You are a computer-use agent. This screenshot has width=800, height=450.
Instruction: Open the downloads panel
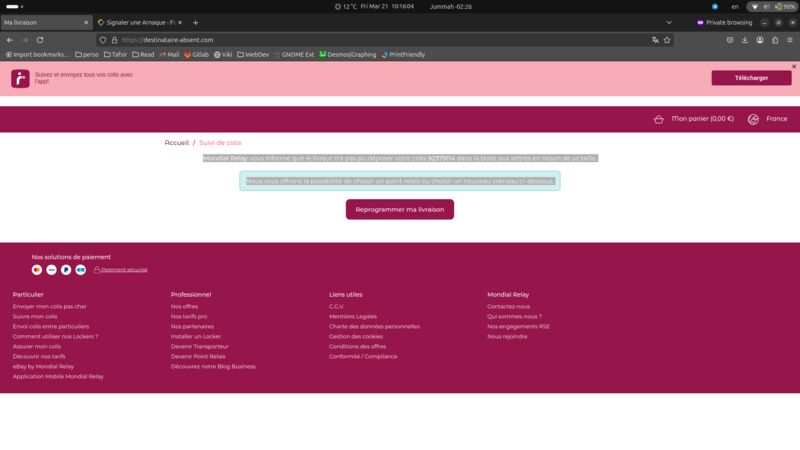[x=745, y=40]
